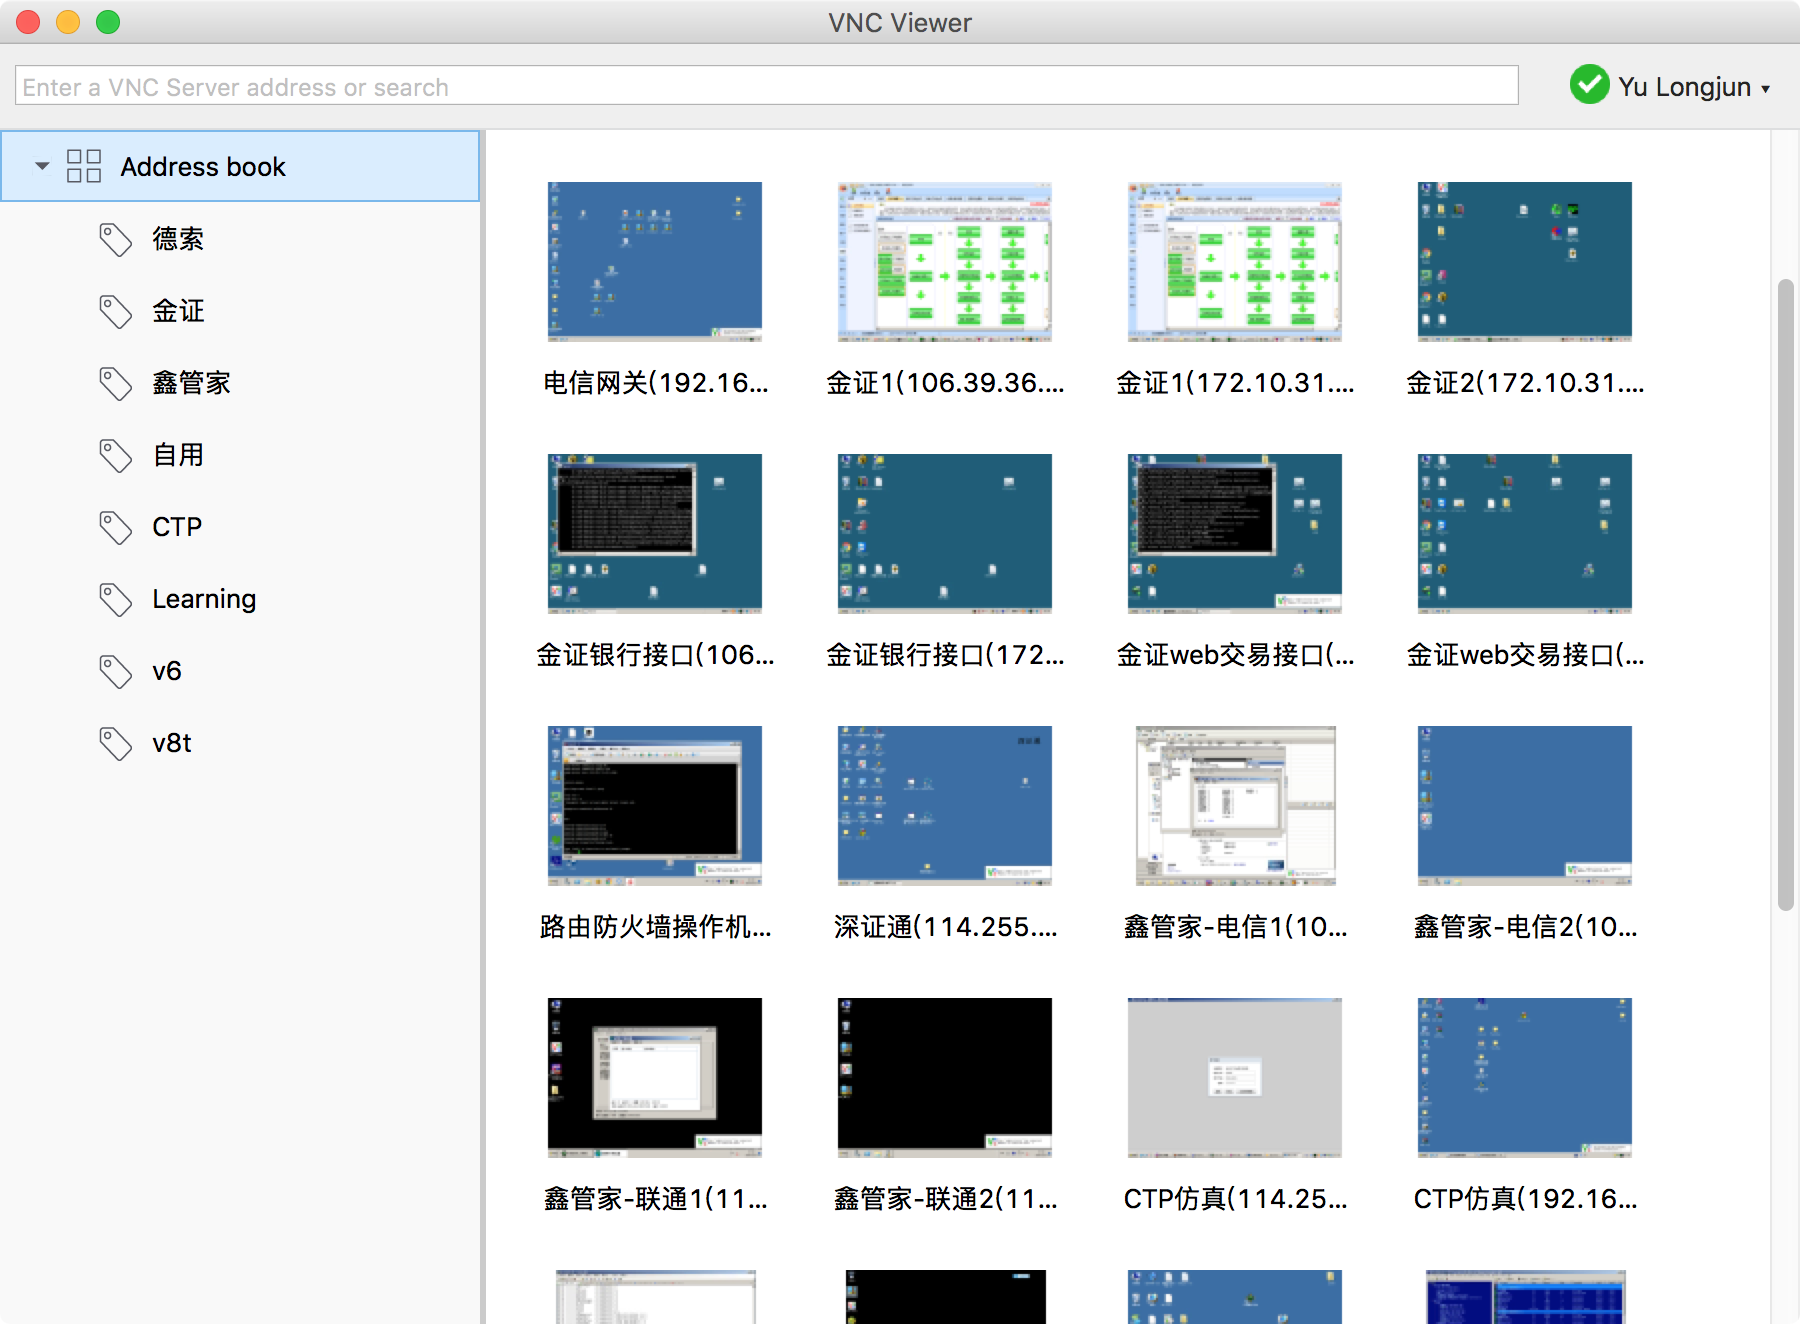Click the green signed-in checkmark icon

1589,85
